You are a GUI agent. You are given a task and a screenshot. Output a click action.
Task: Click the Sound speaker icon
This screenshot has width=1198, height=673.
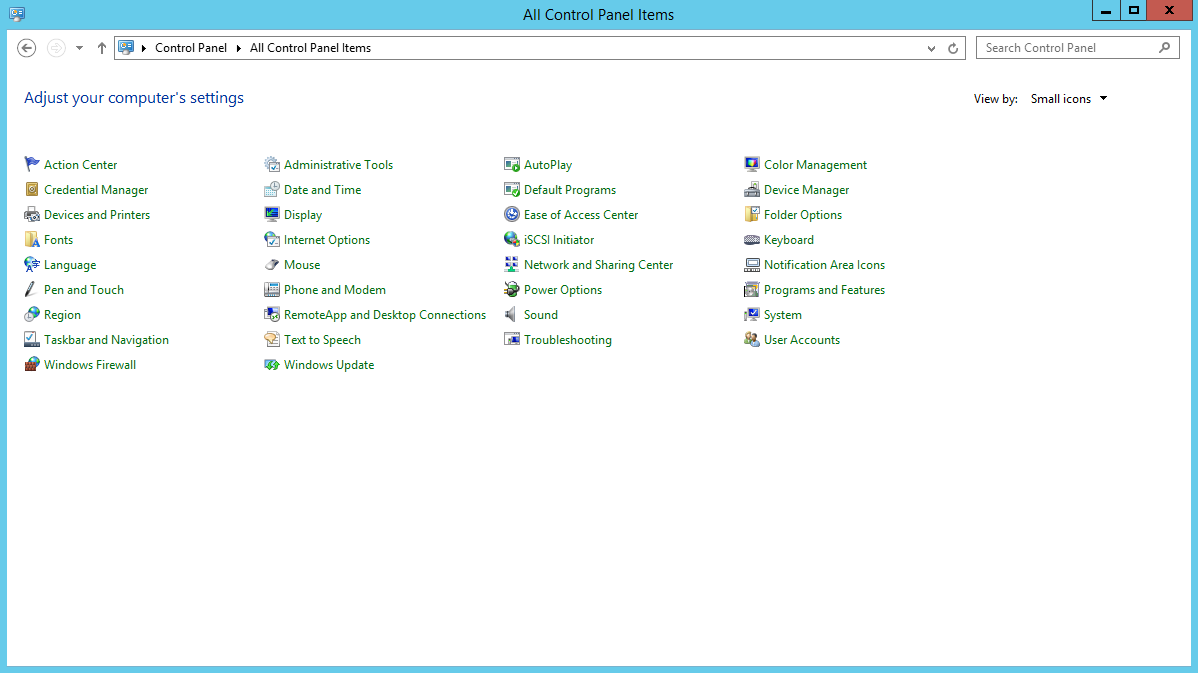point(511,315)
